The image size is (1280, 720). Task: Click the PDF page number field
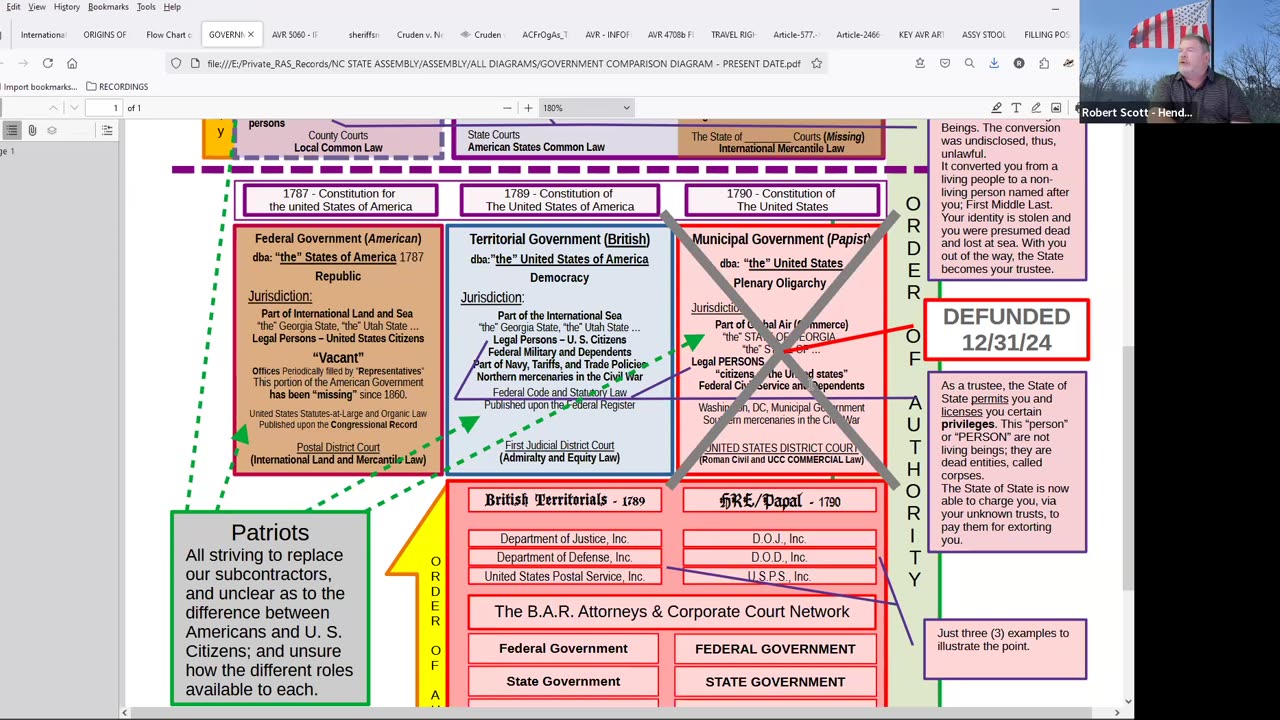point(103,108)
